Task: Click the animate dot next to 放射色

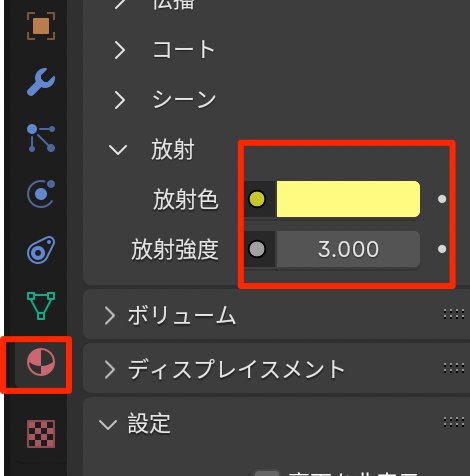Action: (442, 199)
